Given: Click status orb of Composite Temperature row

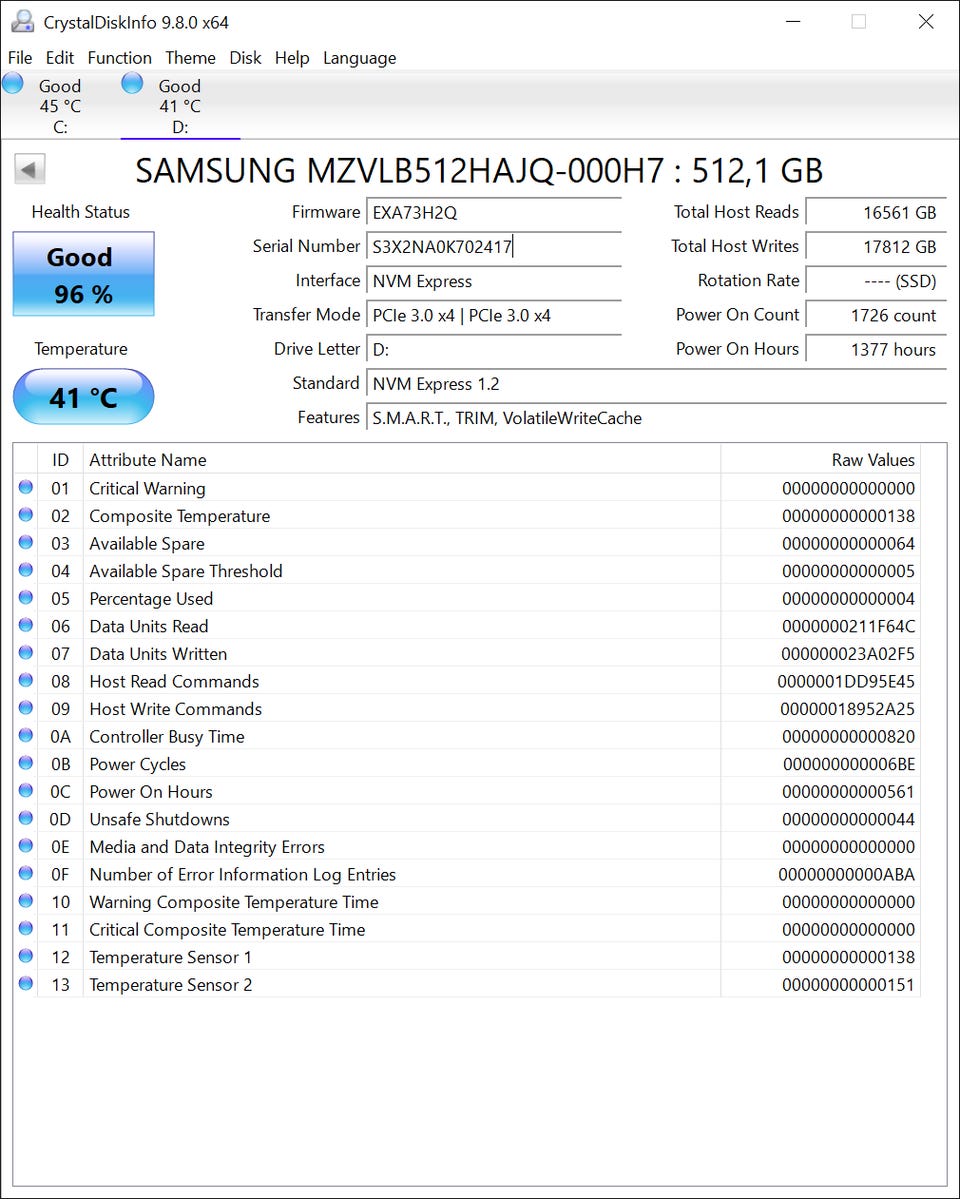Looking at the screenshot, I should pyautogui.click(x=26, y=515).
